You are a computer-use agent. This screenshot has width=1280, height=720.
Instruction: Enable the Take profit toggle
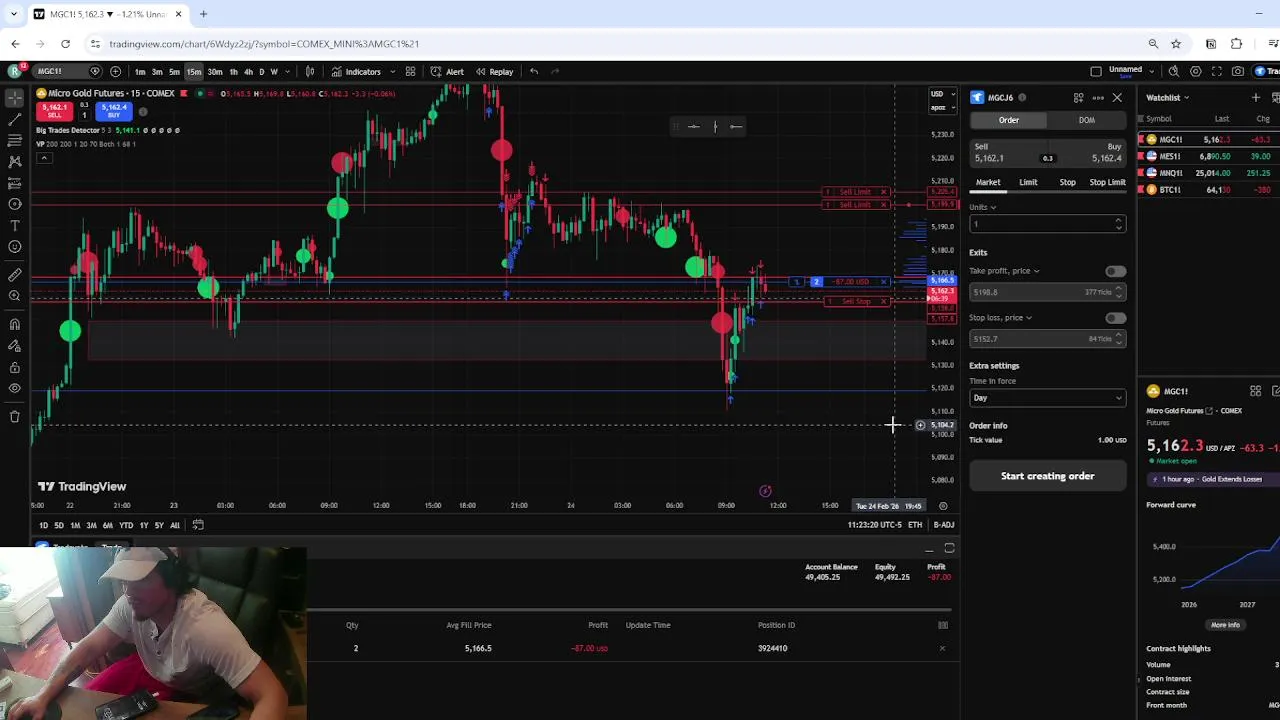pos(1115,271)
